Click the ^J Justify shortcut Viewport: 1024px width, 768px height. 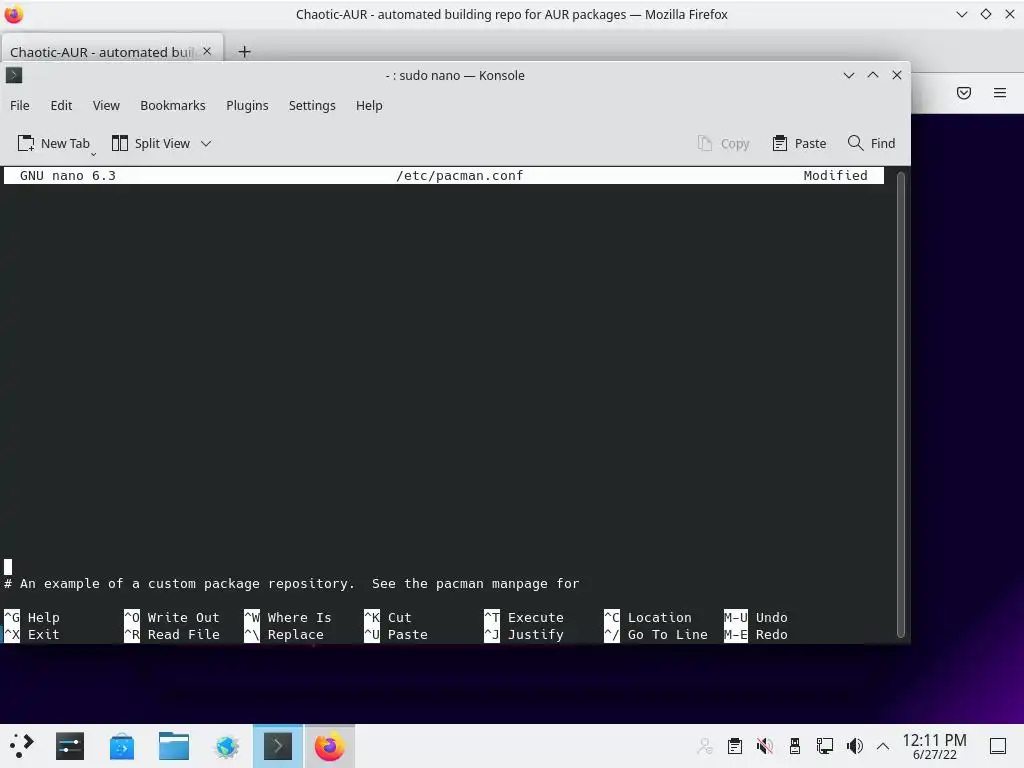click(524, 634)
